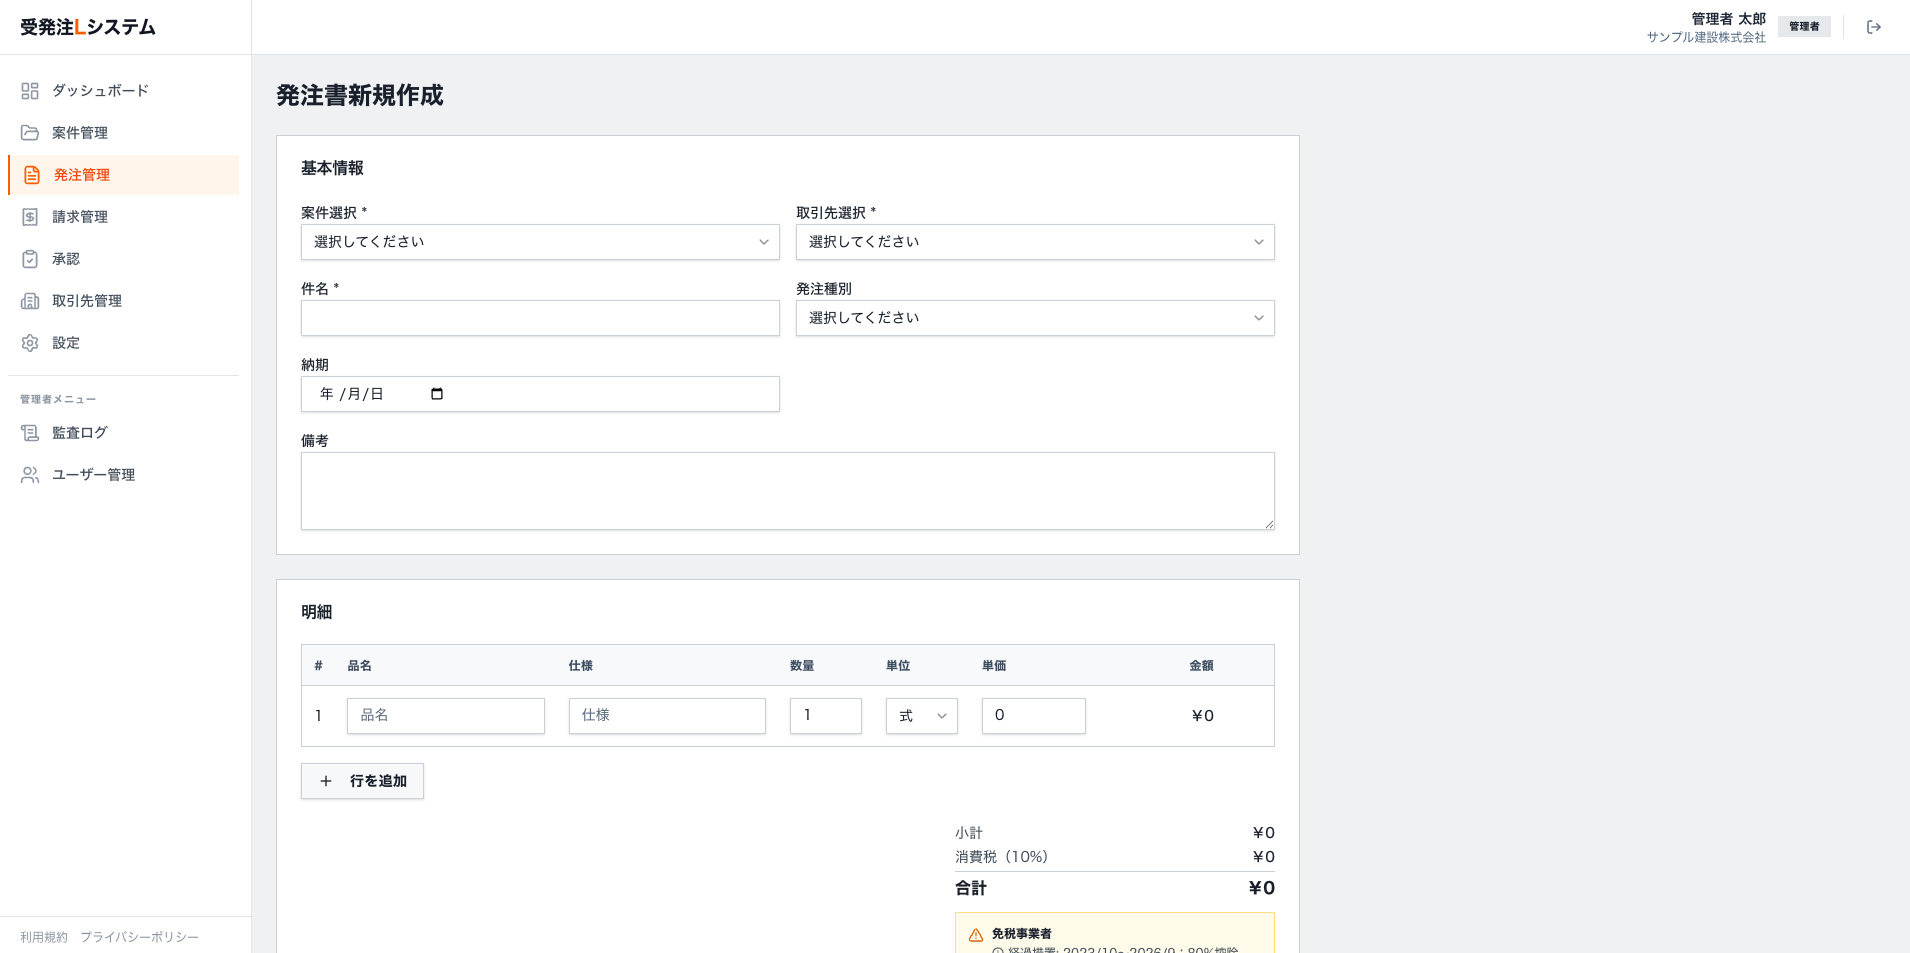Viewport: 1910px width, 953px height.
Task: Click the 品名 field in row 1
Action: pos(446,716)
